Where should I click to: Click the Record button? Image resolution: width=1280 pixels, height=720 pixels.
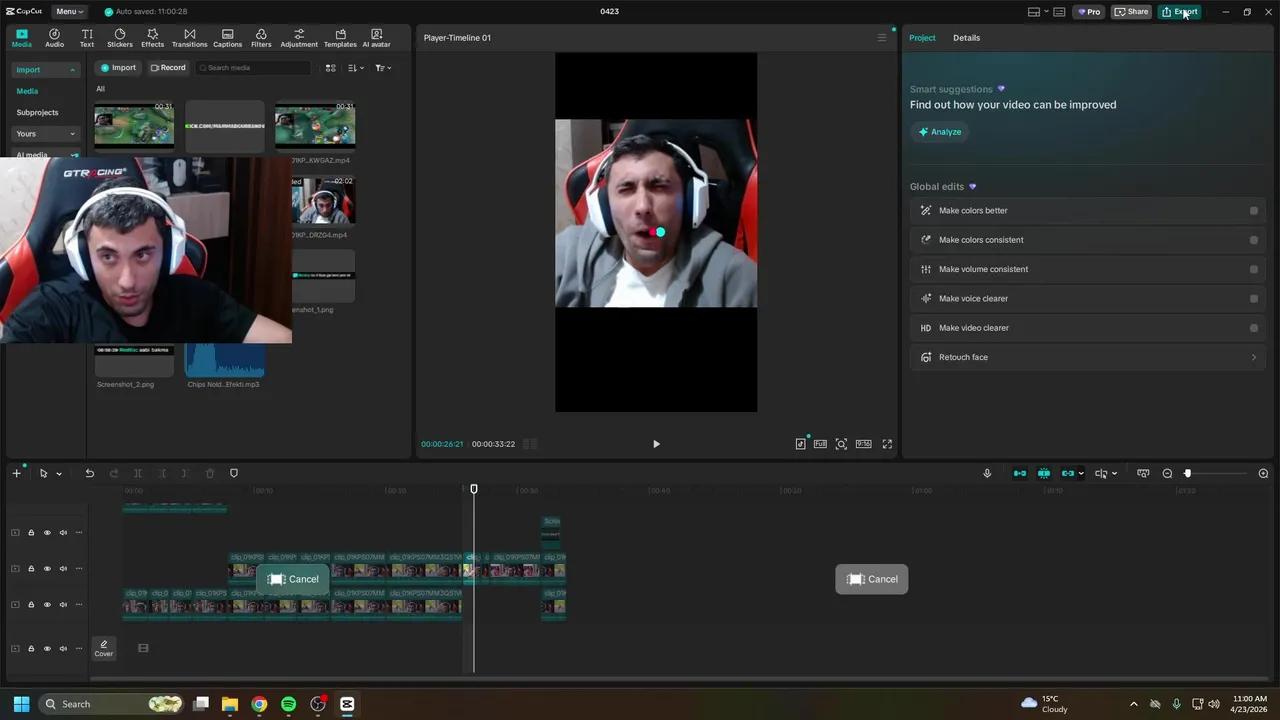point(168,68)
